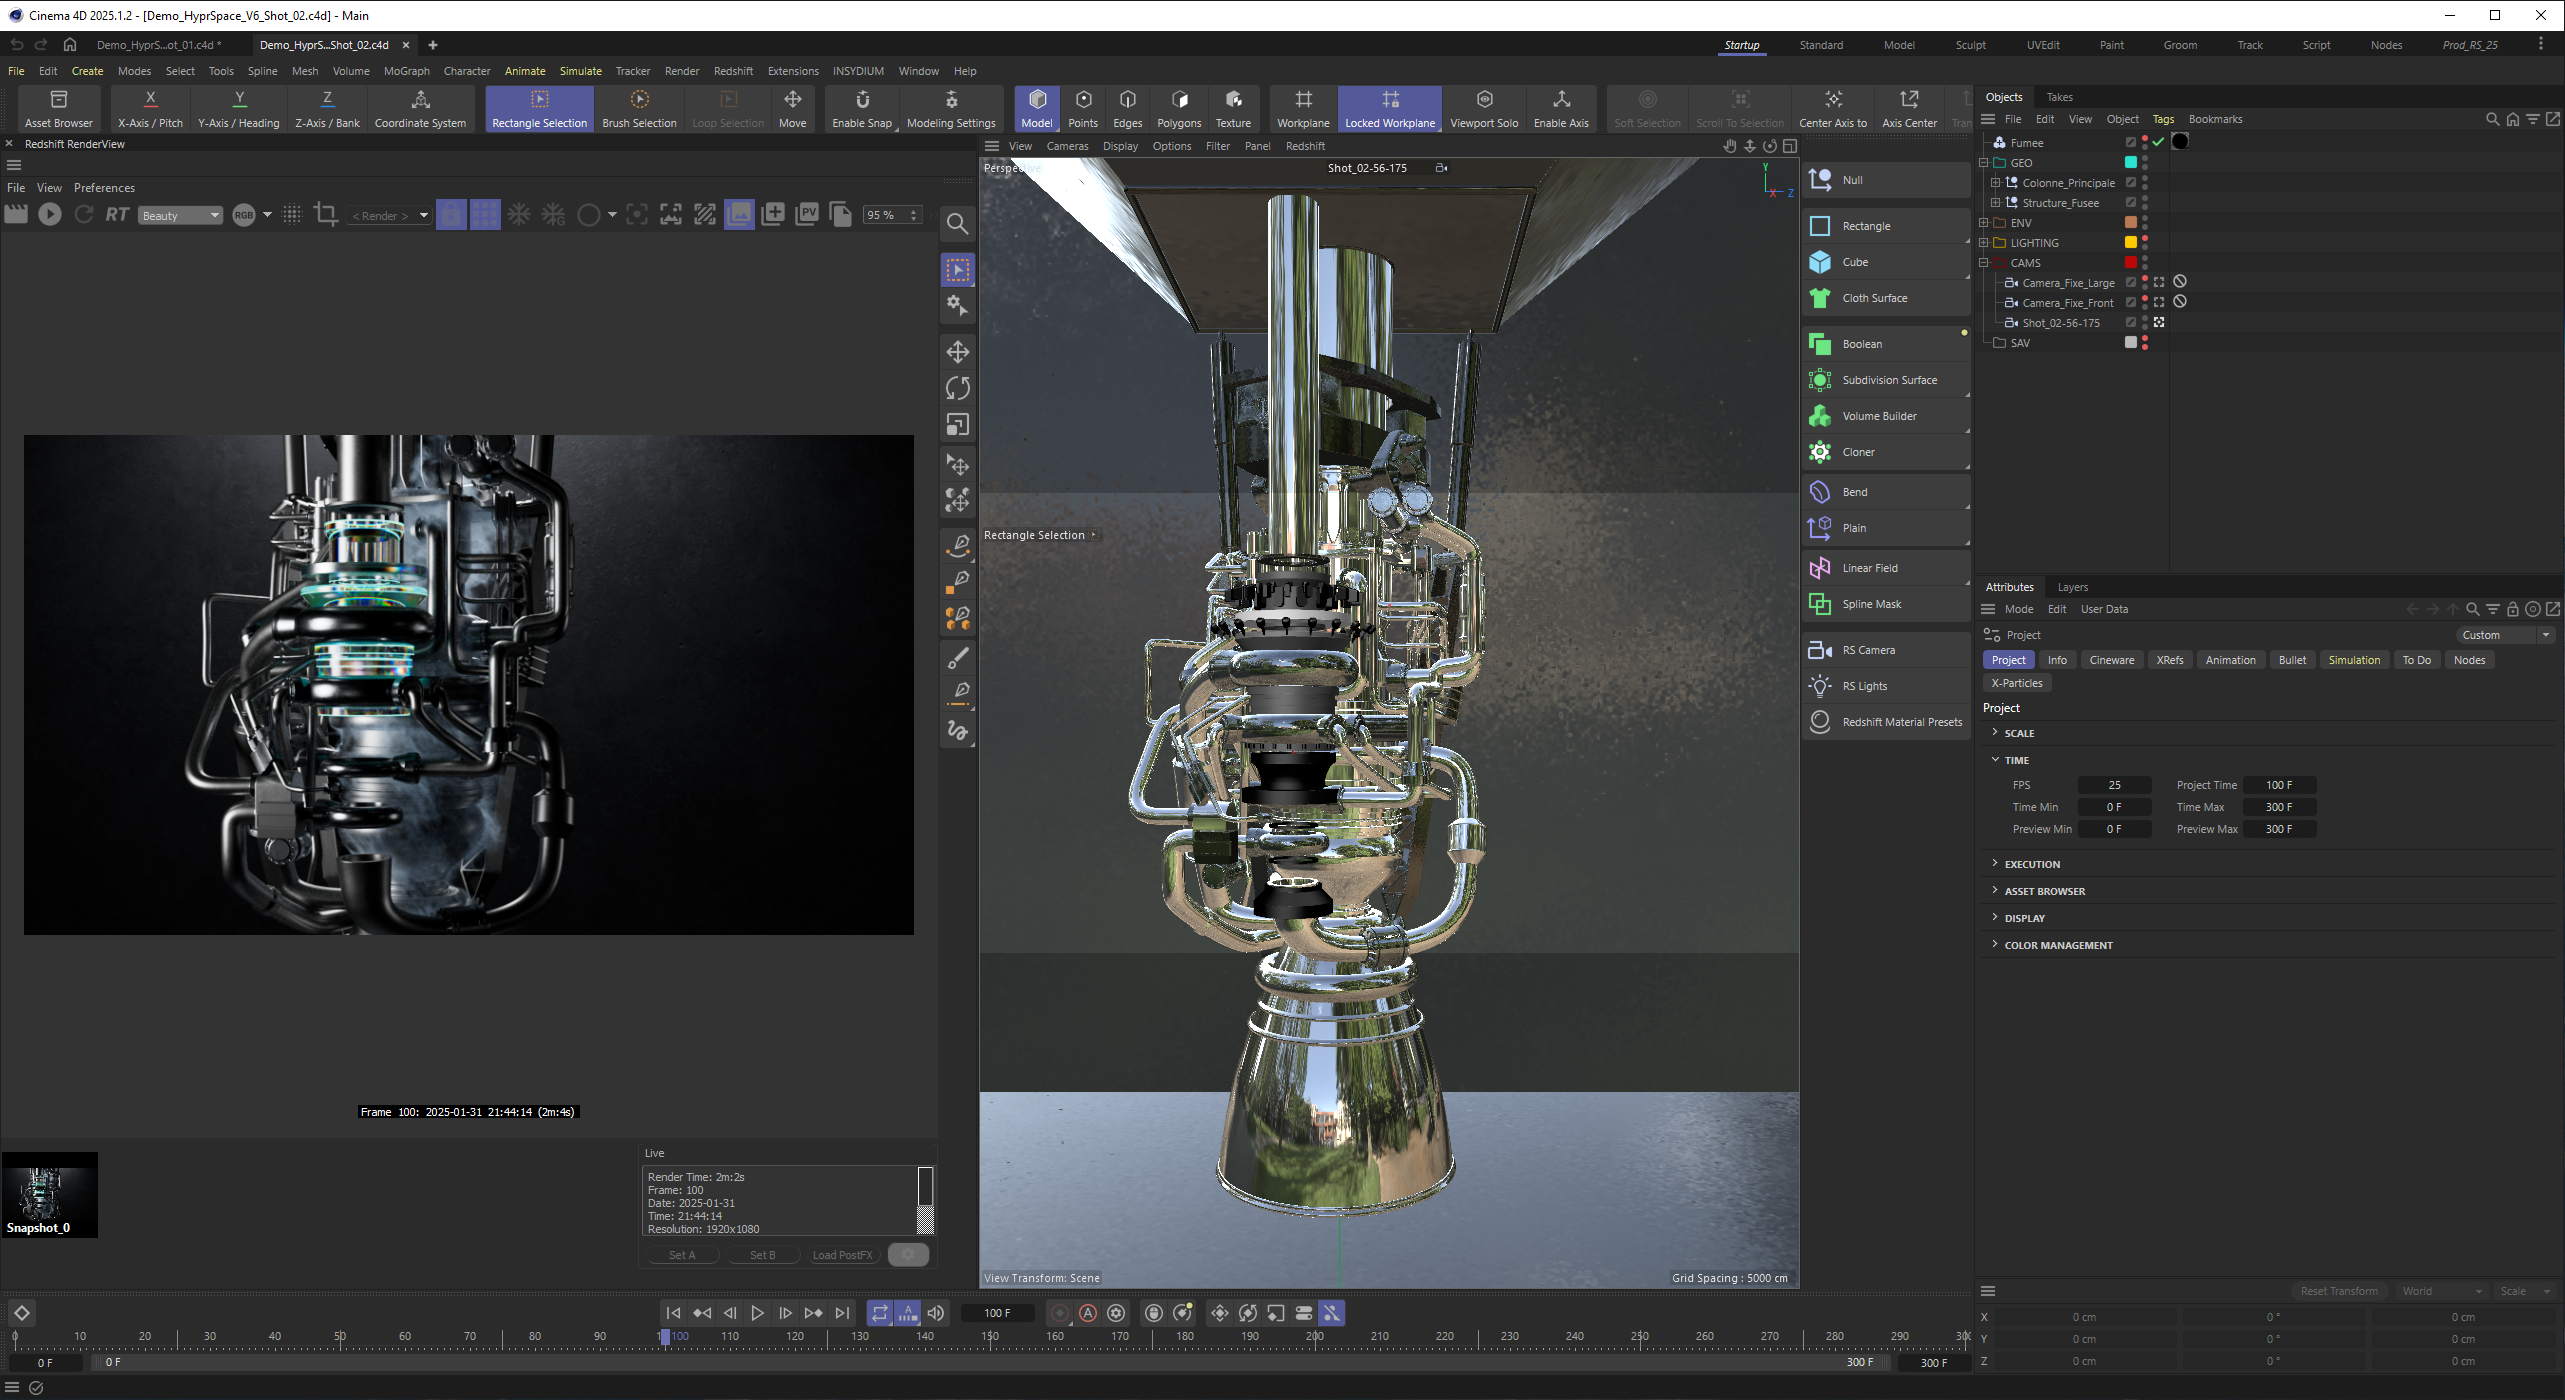Toggle Enable Axis mode
This screenshot has height=1400, width=2565.
coord(1561,109)
